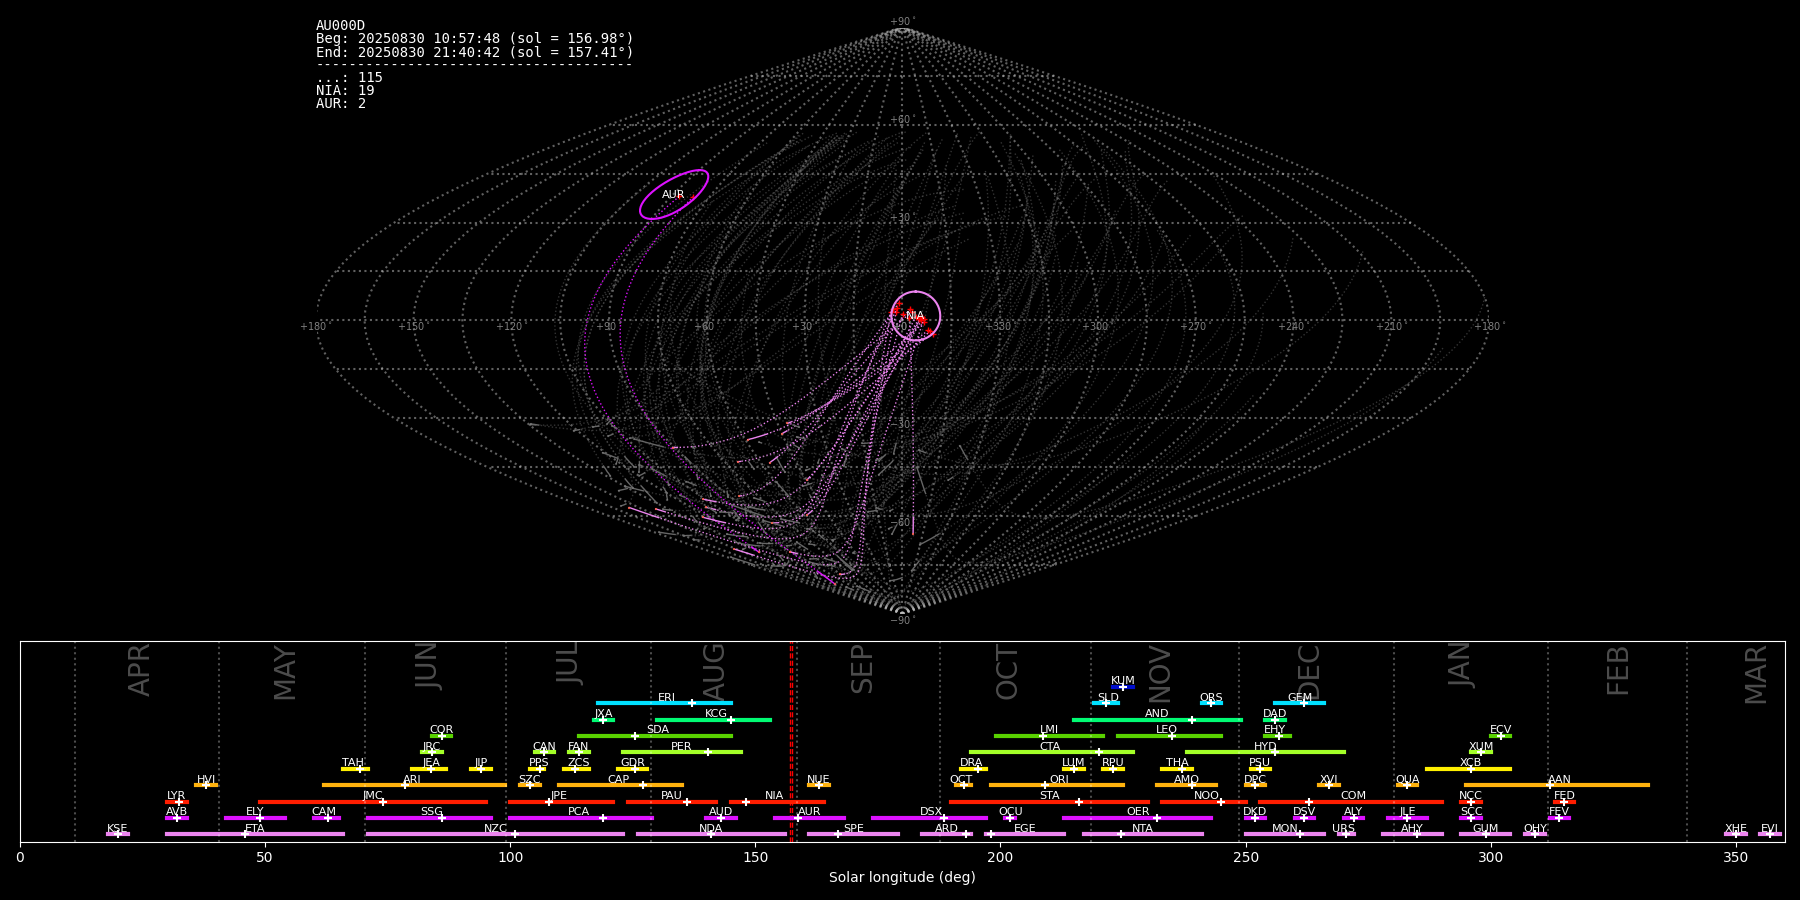1800x900 pixels.
Task: Click the EVI shower label in the timeline
Action: (x=1770, y=829)
